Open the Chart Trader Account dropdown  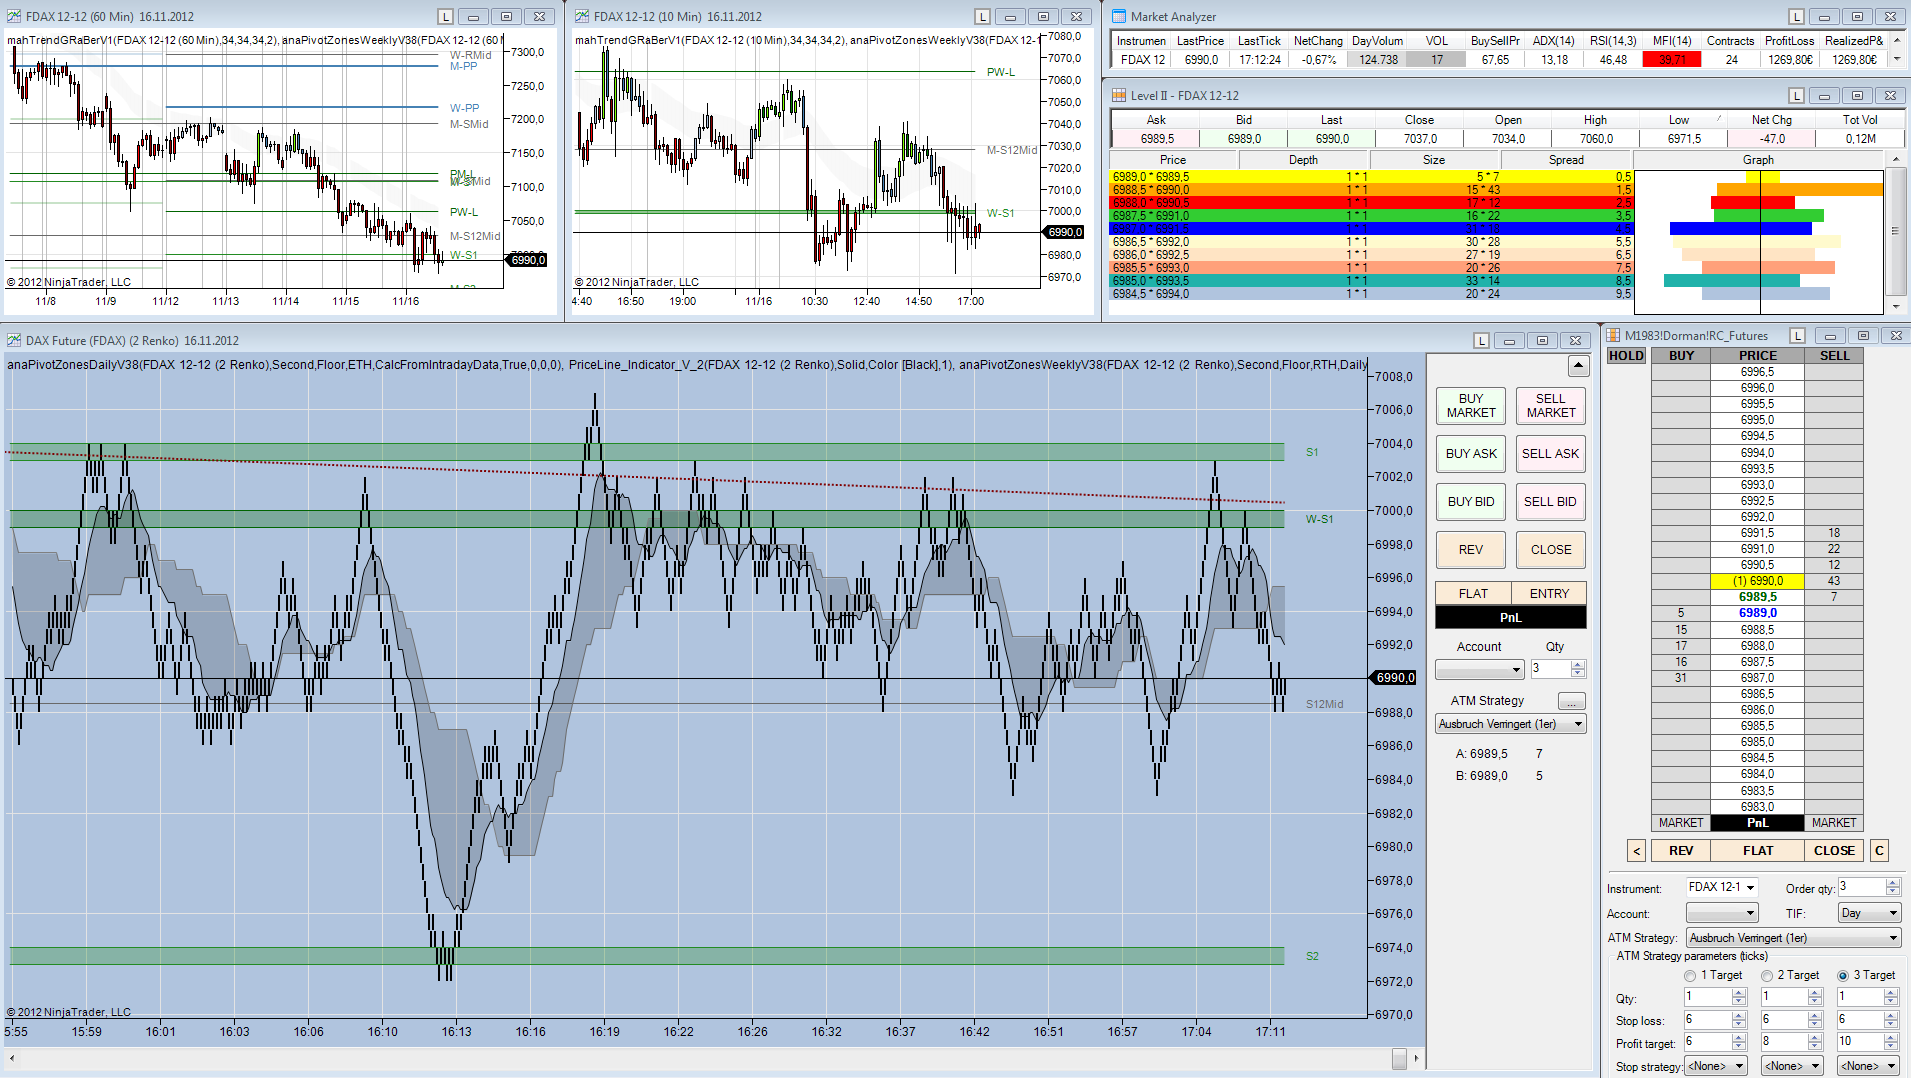point(1480,669)
